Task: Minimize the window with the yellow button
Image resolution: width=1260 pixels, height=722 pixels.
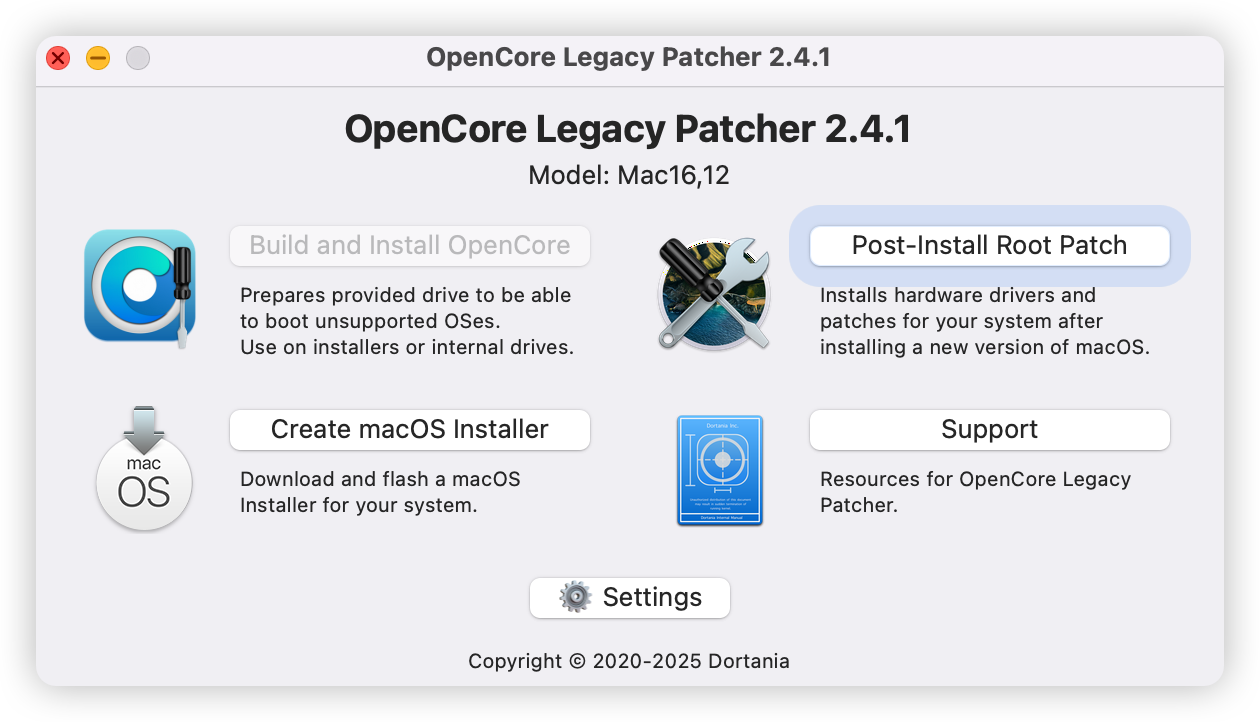Action: (x=98, y=58)
